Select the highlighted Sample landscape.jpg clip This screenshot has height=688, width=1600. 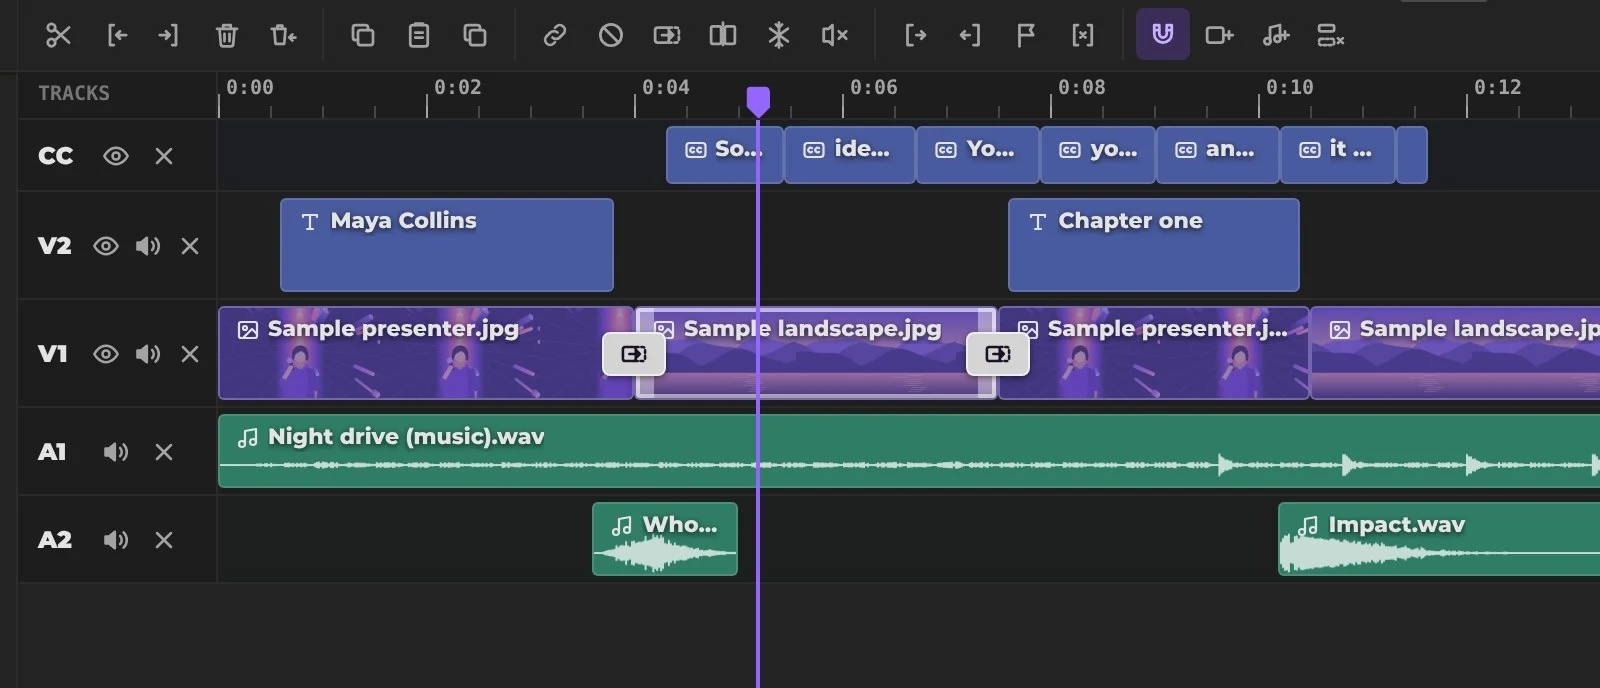pos(816,353)
